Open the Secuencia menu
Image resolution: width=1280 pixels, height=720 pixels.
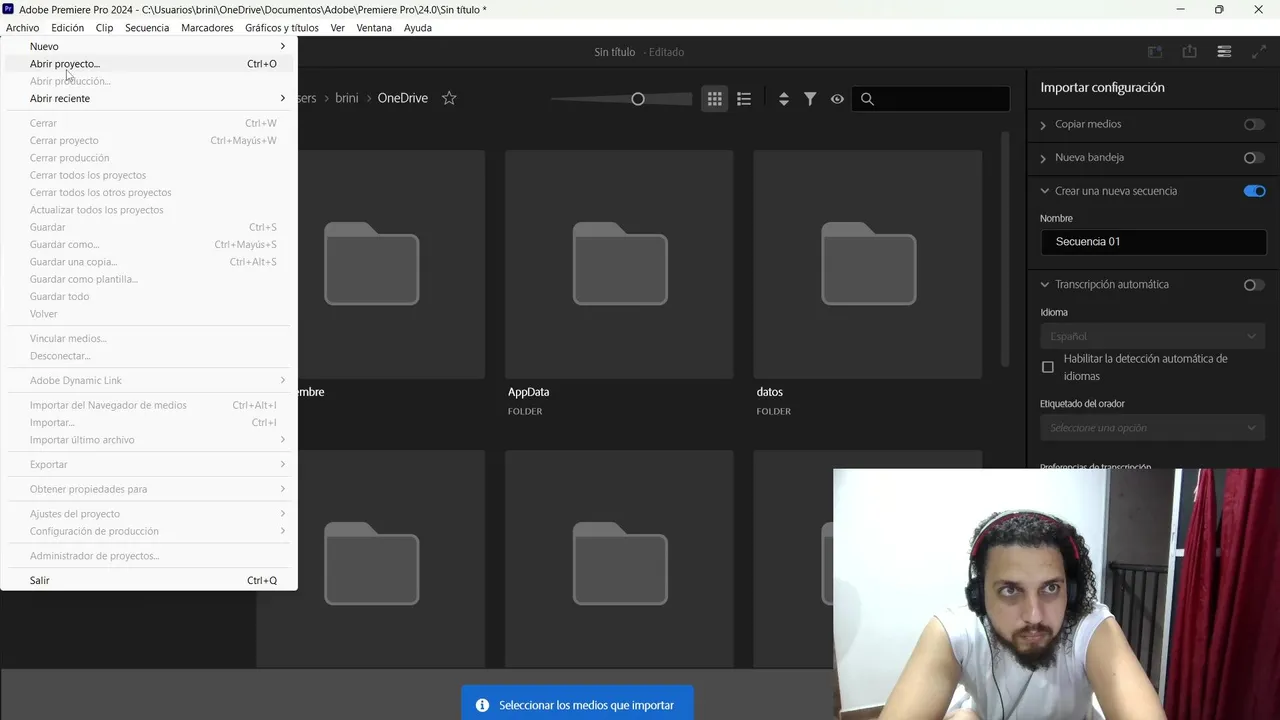[147, 28]
